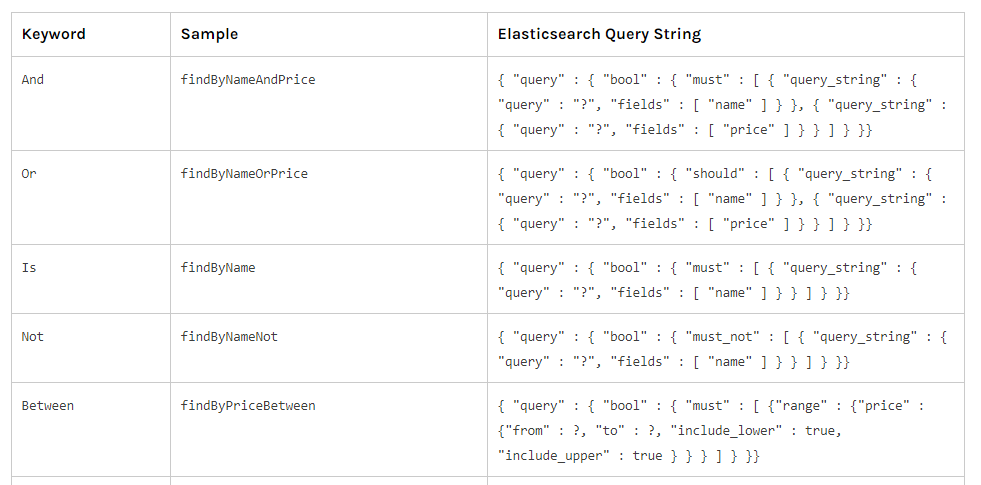The width and height of the screenshot is (981, 485).
Task: Click the query string in the Or row
Action: [x=722, y=199]
